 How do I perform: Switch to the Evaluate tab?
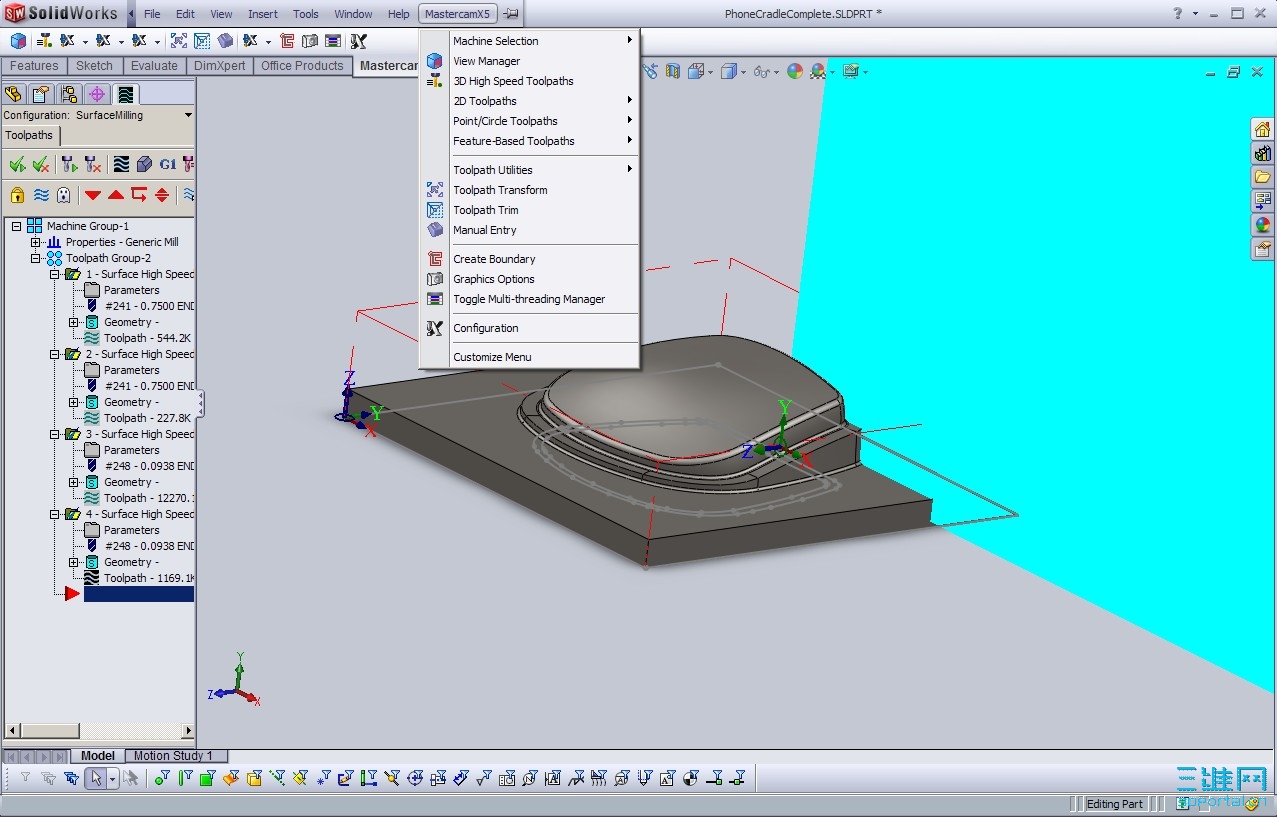tap(154, 66)
